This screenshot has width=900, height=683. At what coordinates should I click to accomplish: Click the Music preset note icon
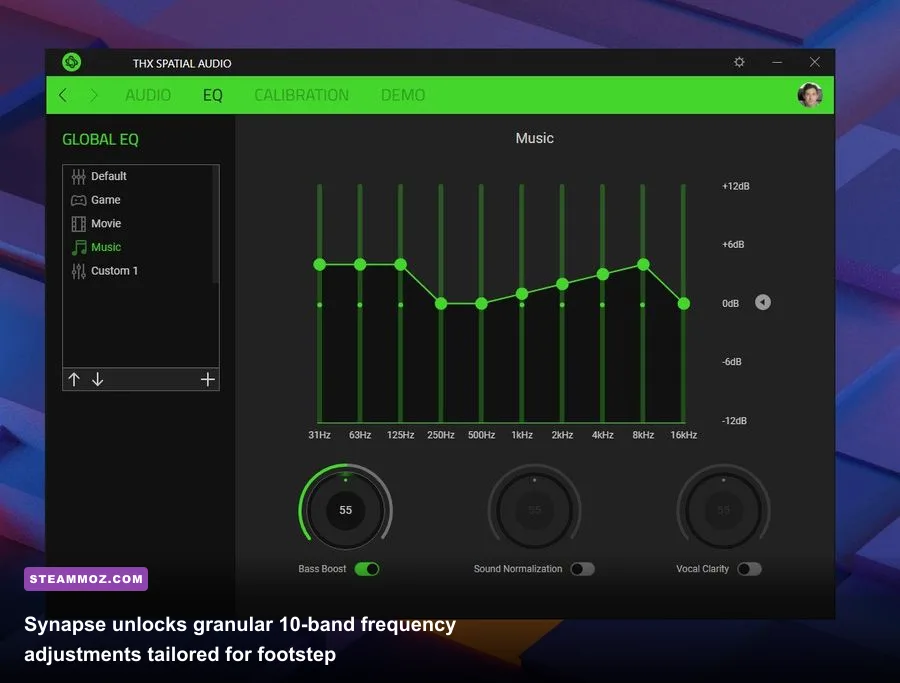pos(79,247)
